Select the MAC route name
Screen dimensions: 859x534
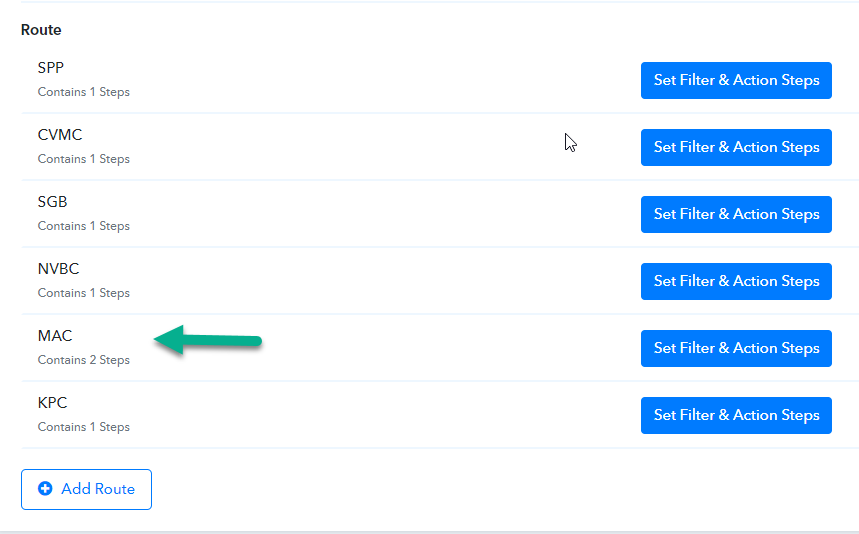coord(55,336)
